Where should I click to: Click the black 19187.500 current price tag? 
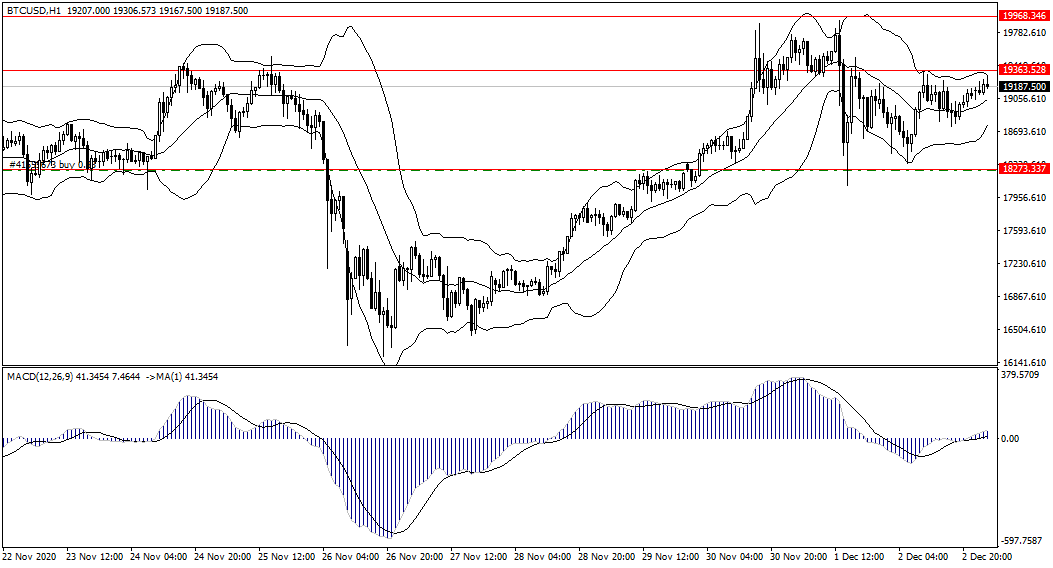point(1024,86)
